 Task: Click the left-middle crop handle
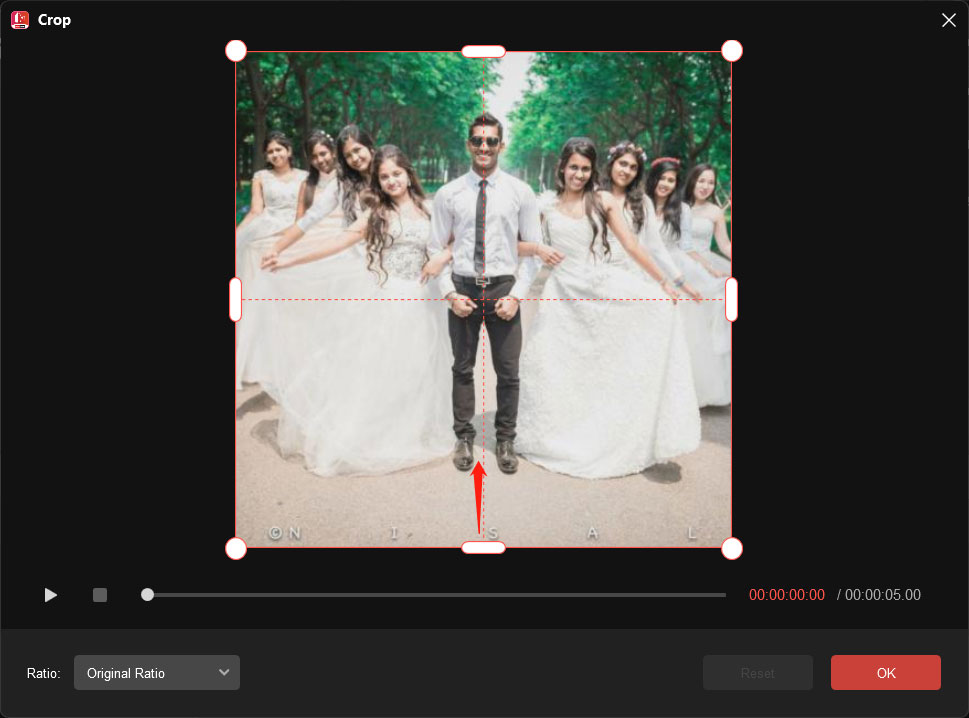[x=236, y=299]
